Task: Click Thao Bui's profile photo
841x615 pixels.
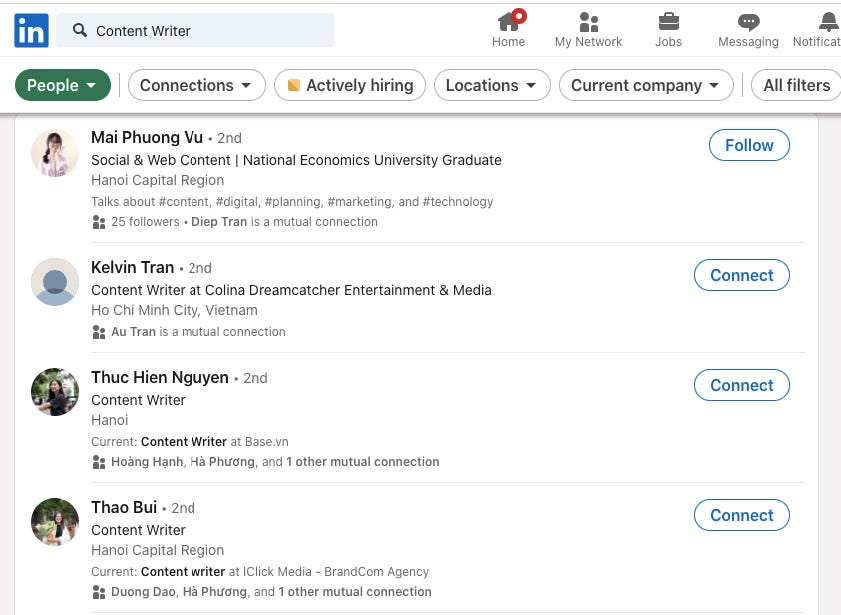Action: 55,522
